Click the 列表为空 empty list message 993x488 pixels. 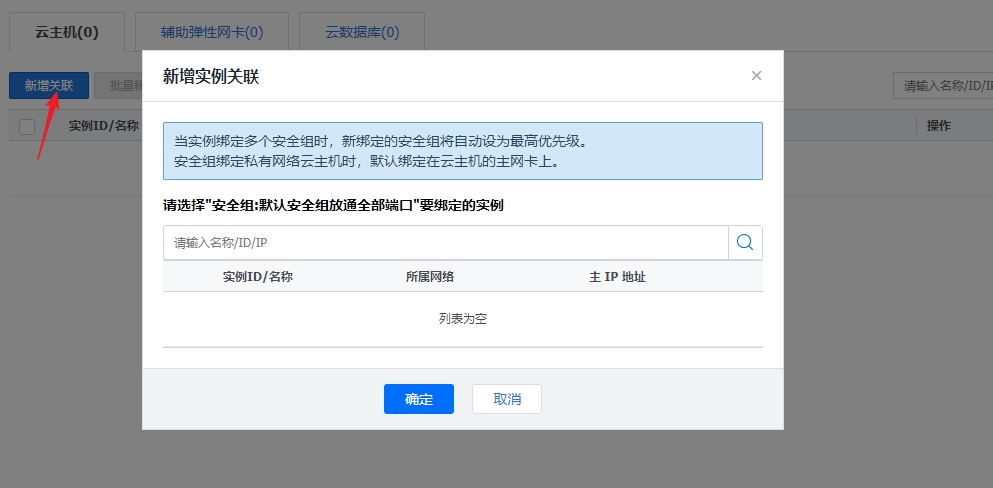tap(462, 319)
